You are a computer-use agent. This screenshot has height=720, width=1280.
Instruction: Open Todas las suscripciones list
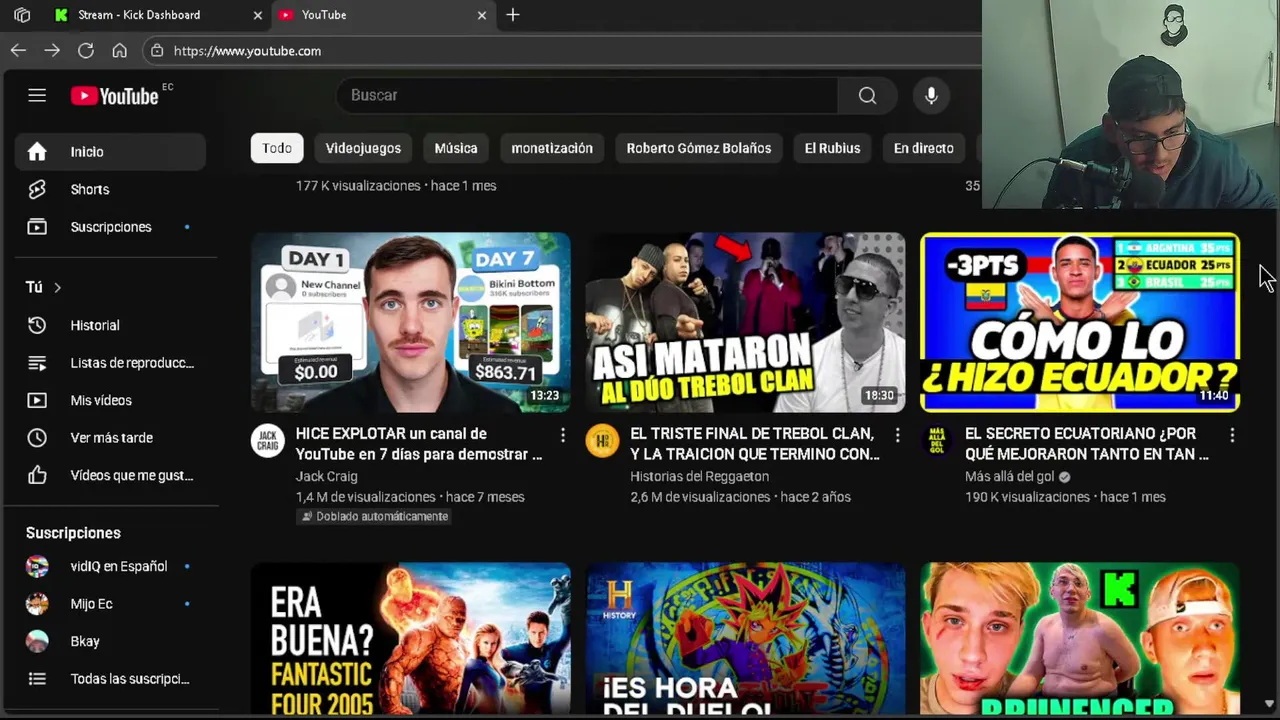[110, 679]
